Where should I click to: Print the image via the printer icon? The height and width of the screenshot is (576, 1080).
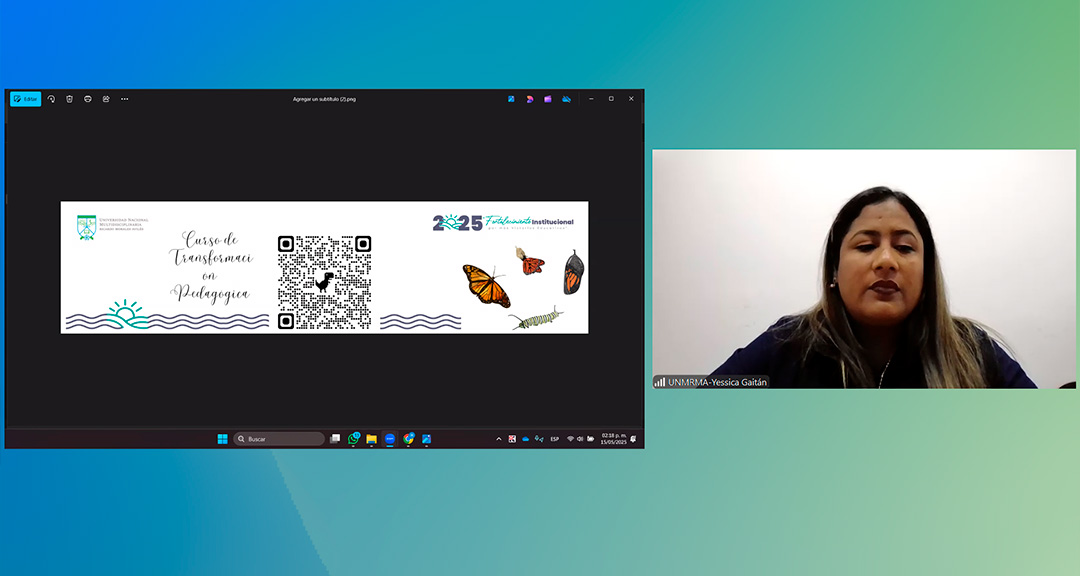coord(87,99)
